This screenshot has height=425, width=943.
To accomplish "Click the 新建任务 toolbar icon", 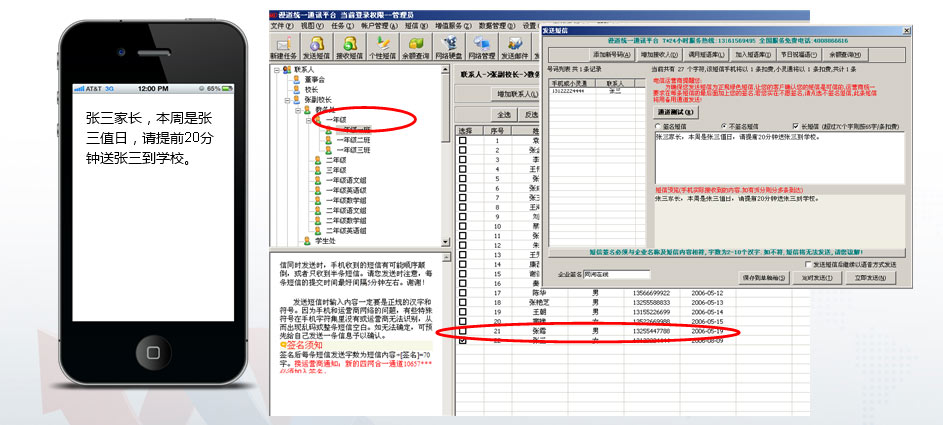I will tap(284, 48).
